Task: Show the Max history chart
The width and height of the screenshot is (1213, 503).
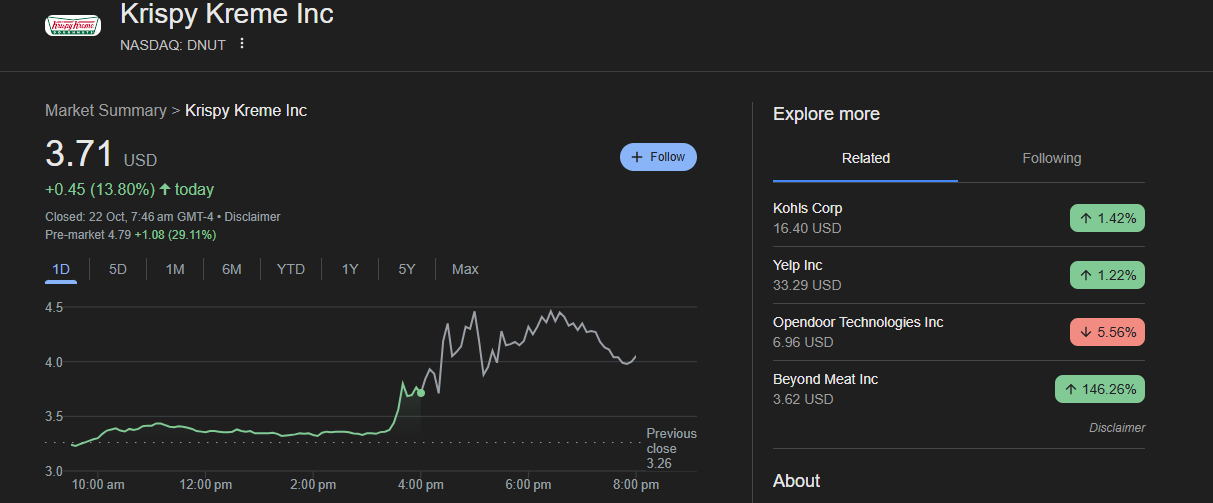Action: [465, 269]
